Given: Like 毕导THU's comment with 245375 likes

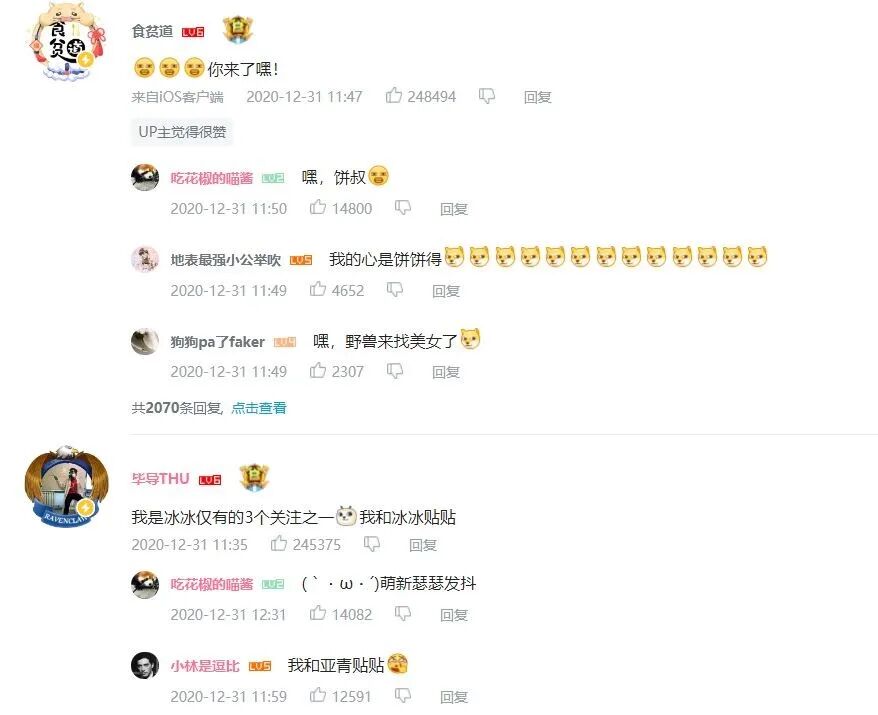Looking at the screenshot, I should [279, 543].
